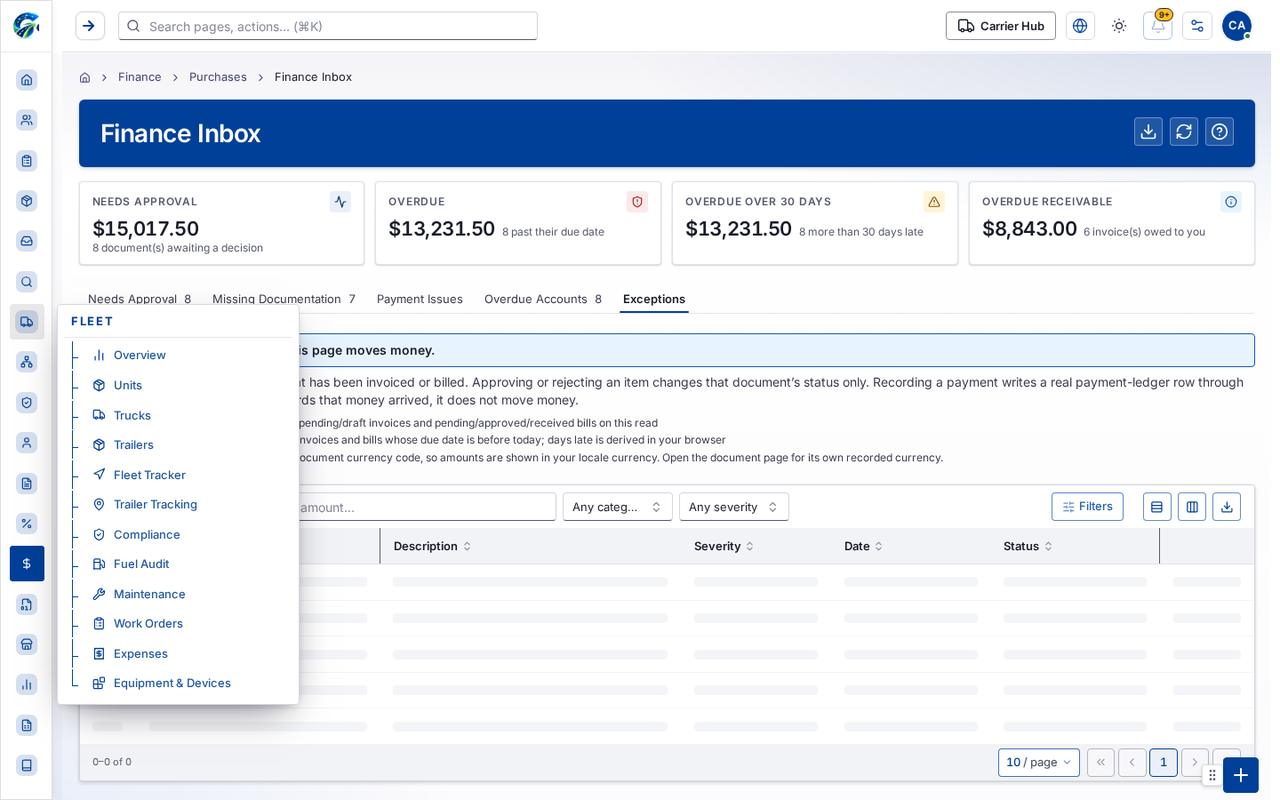Open the Filters button
This screenshot has height=800, width=1280.
pos(1087,507)
